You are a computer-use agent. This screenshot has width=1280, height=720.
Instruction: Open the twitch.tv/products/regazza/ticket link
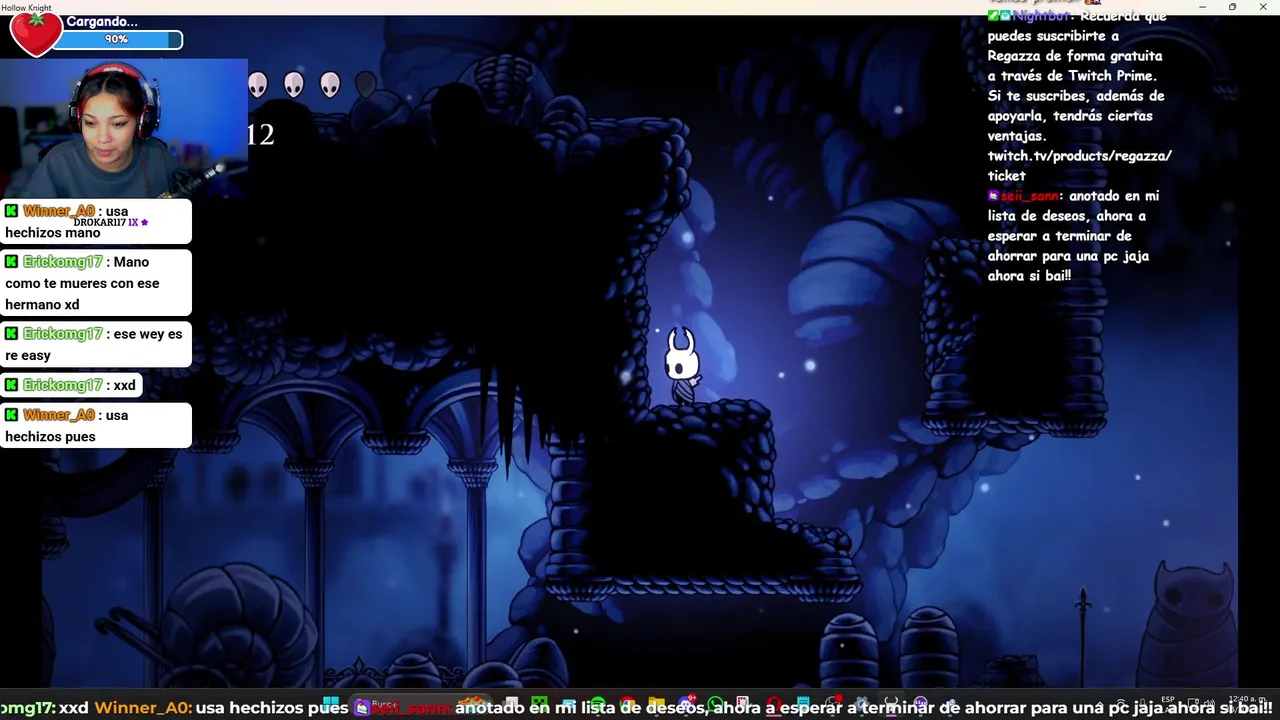(1079, 165)
